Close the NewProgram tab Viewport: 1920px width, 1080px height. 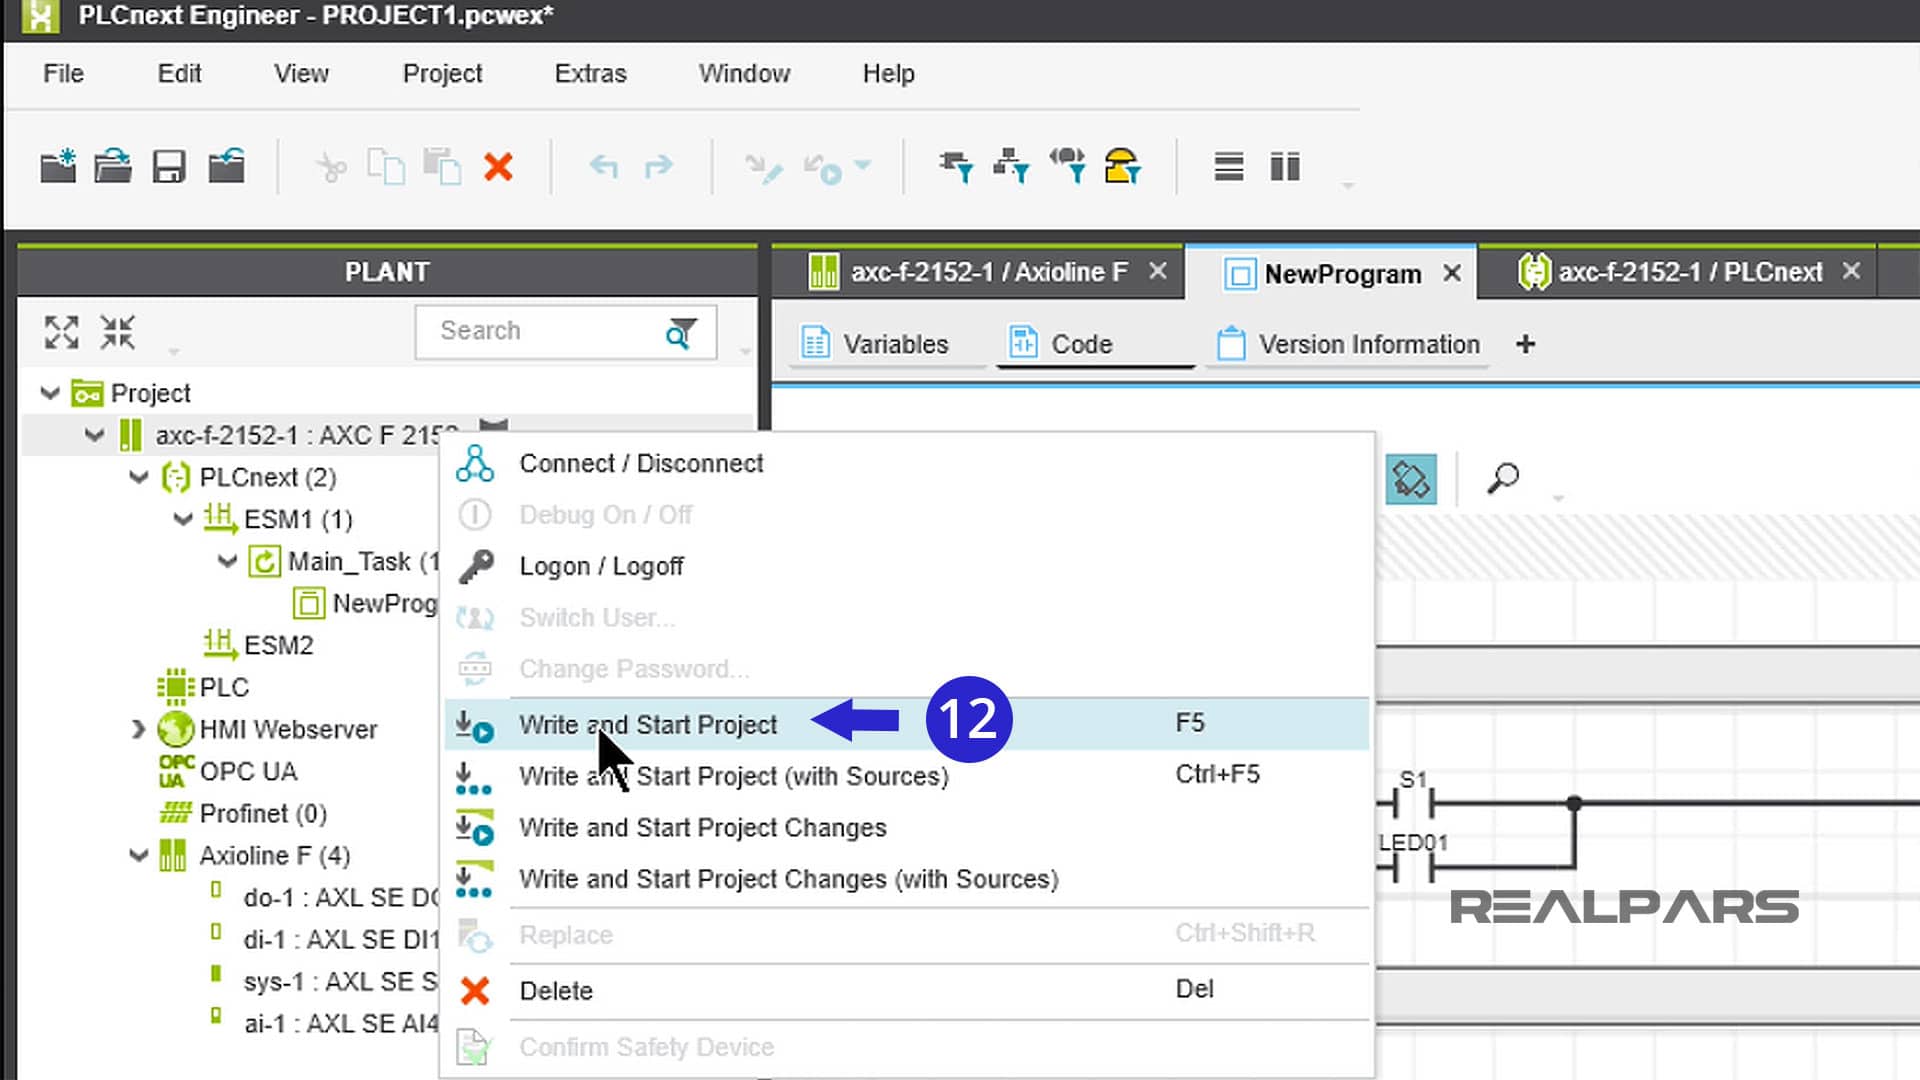[x=1452, y=273]
